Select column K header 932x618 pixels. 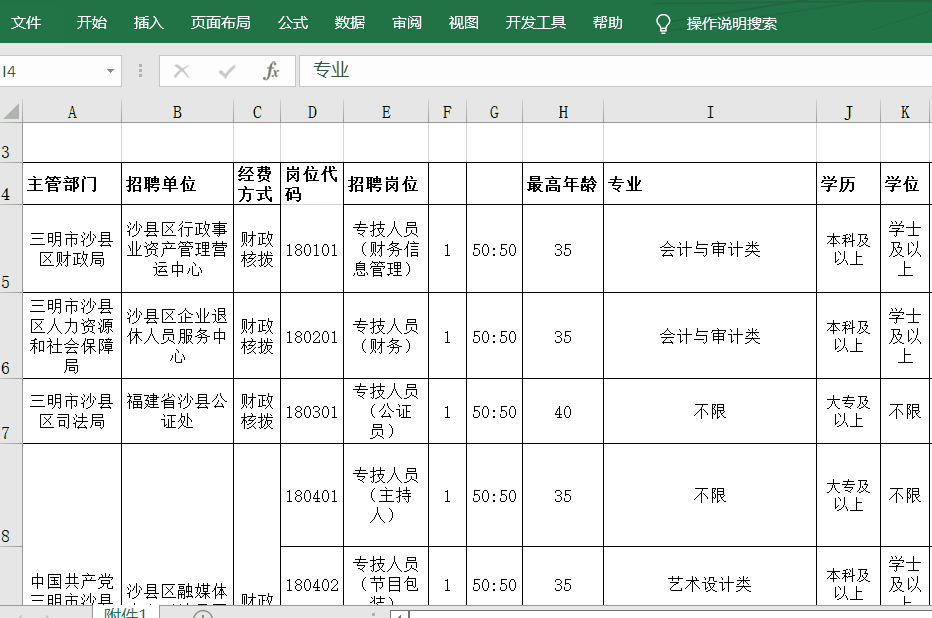(x=905, y=112)
